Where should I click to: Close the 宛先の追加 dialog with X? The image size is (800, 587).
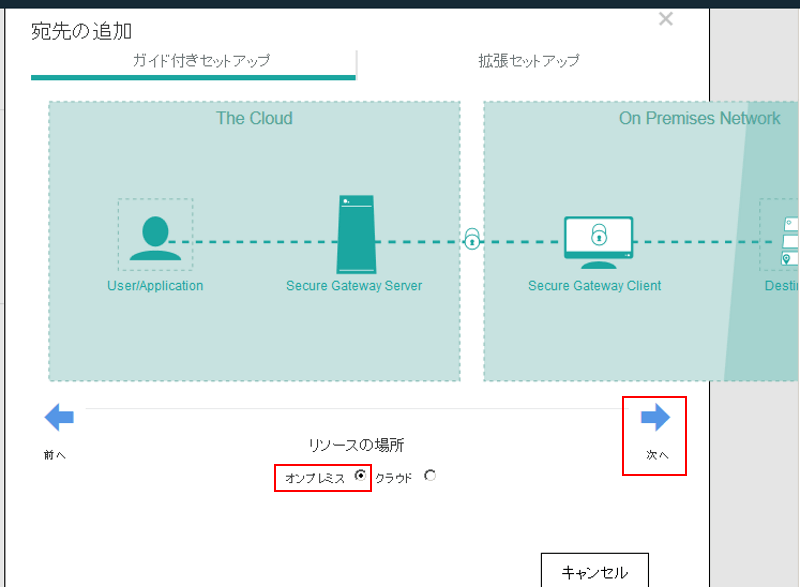pos(666,19)
